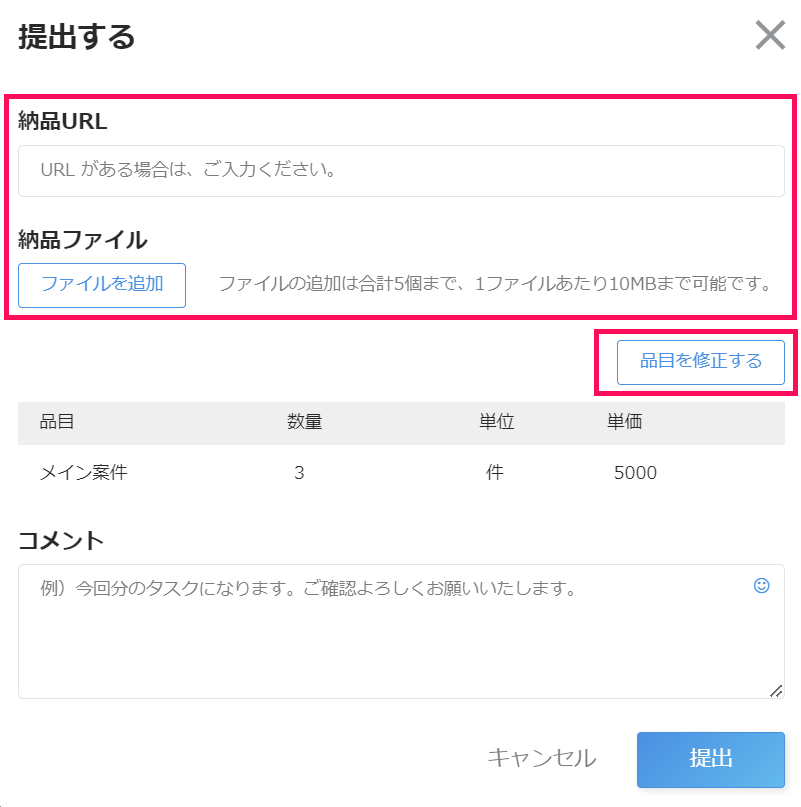Grab the comment box resize handle
This screenshot has height=807, width=801.
776,691
